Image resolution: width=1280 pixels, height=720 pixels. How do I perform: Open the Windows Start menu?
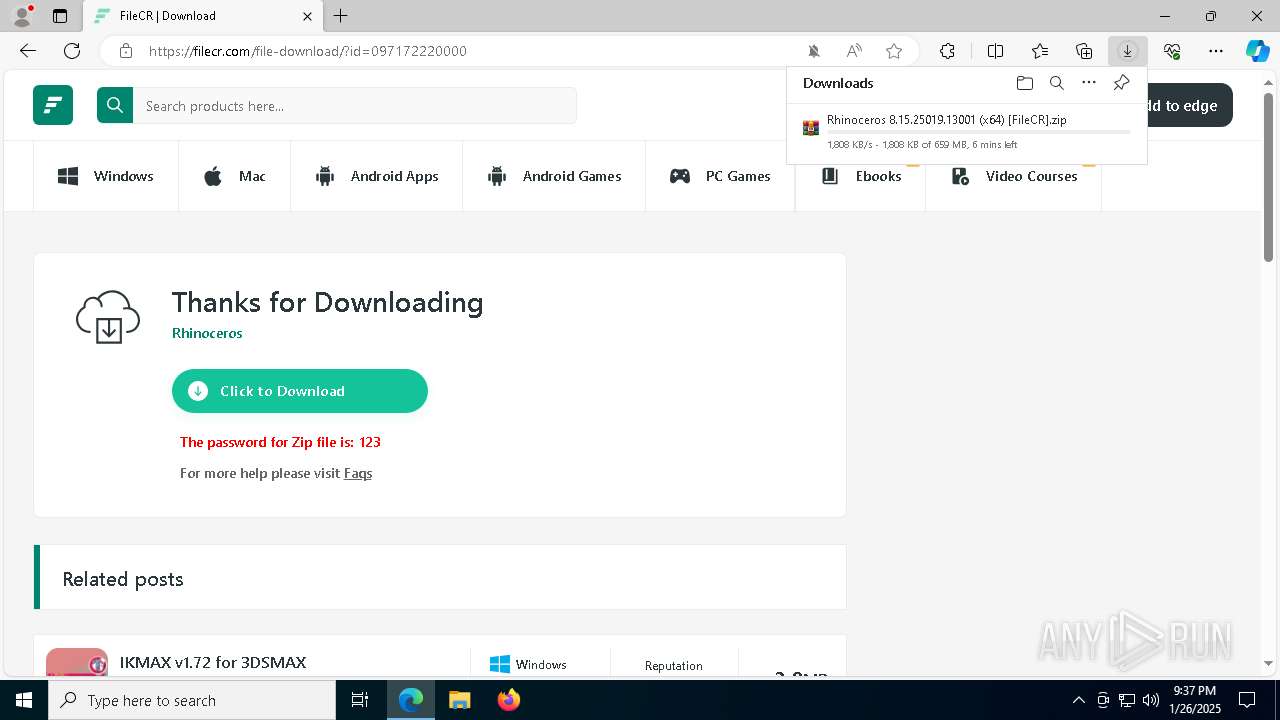pos(24,700)
